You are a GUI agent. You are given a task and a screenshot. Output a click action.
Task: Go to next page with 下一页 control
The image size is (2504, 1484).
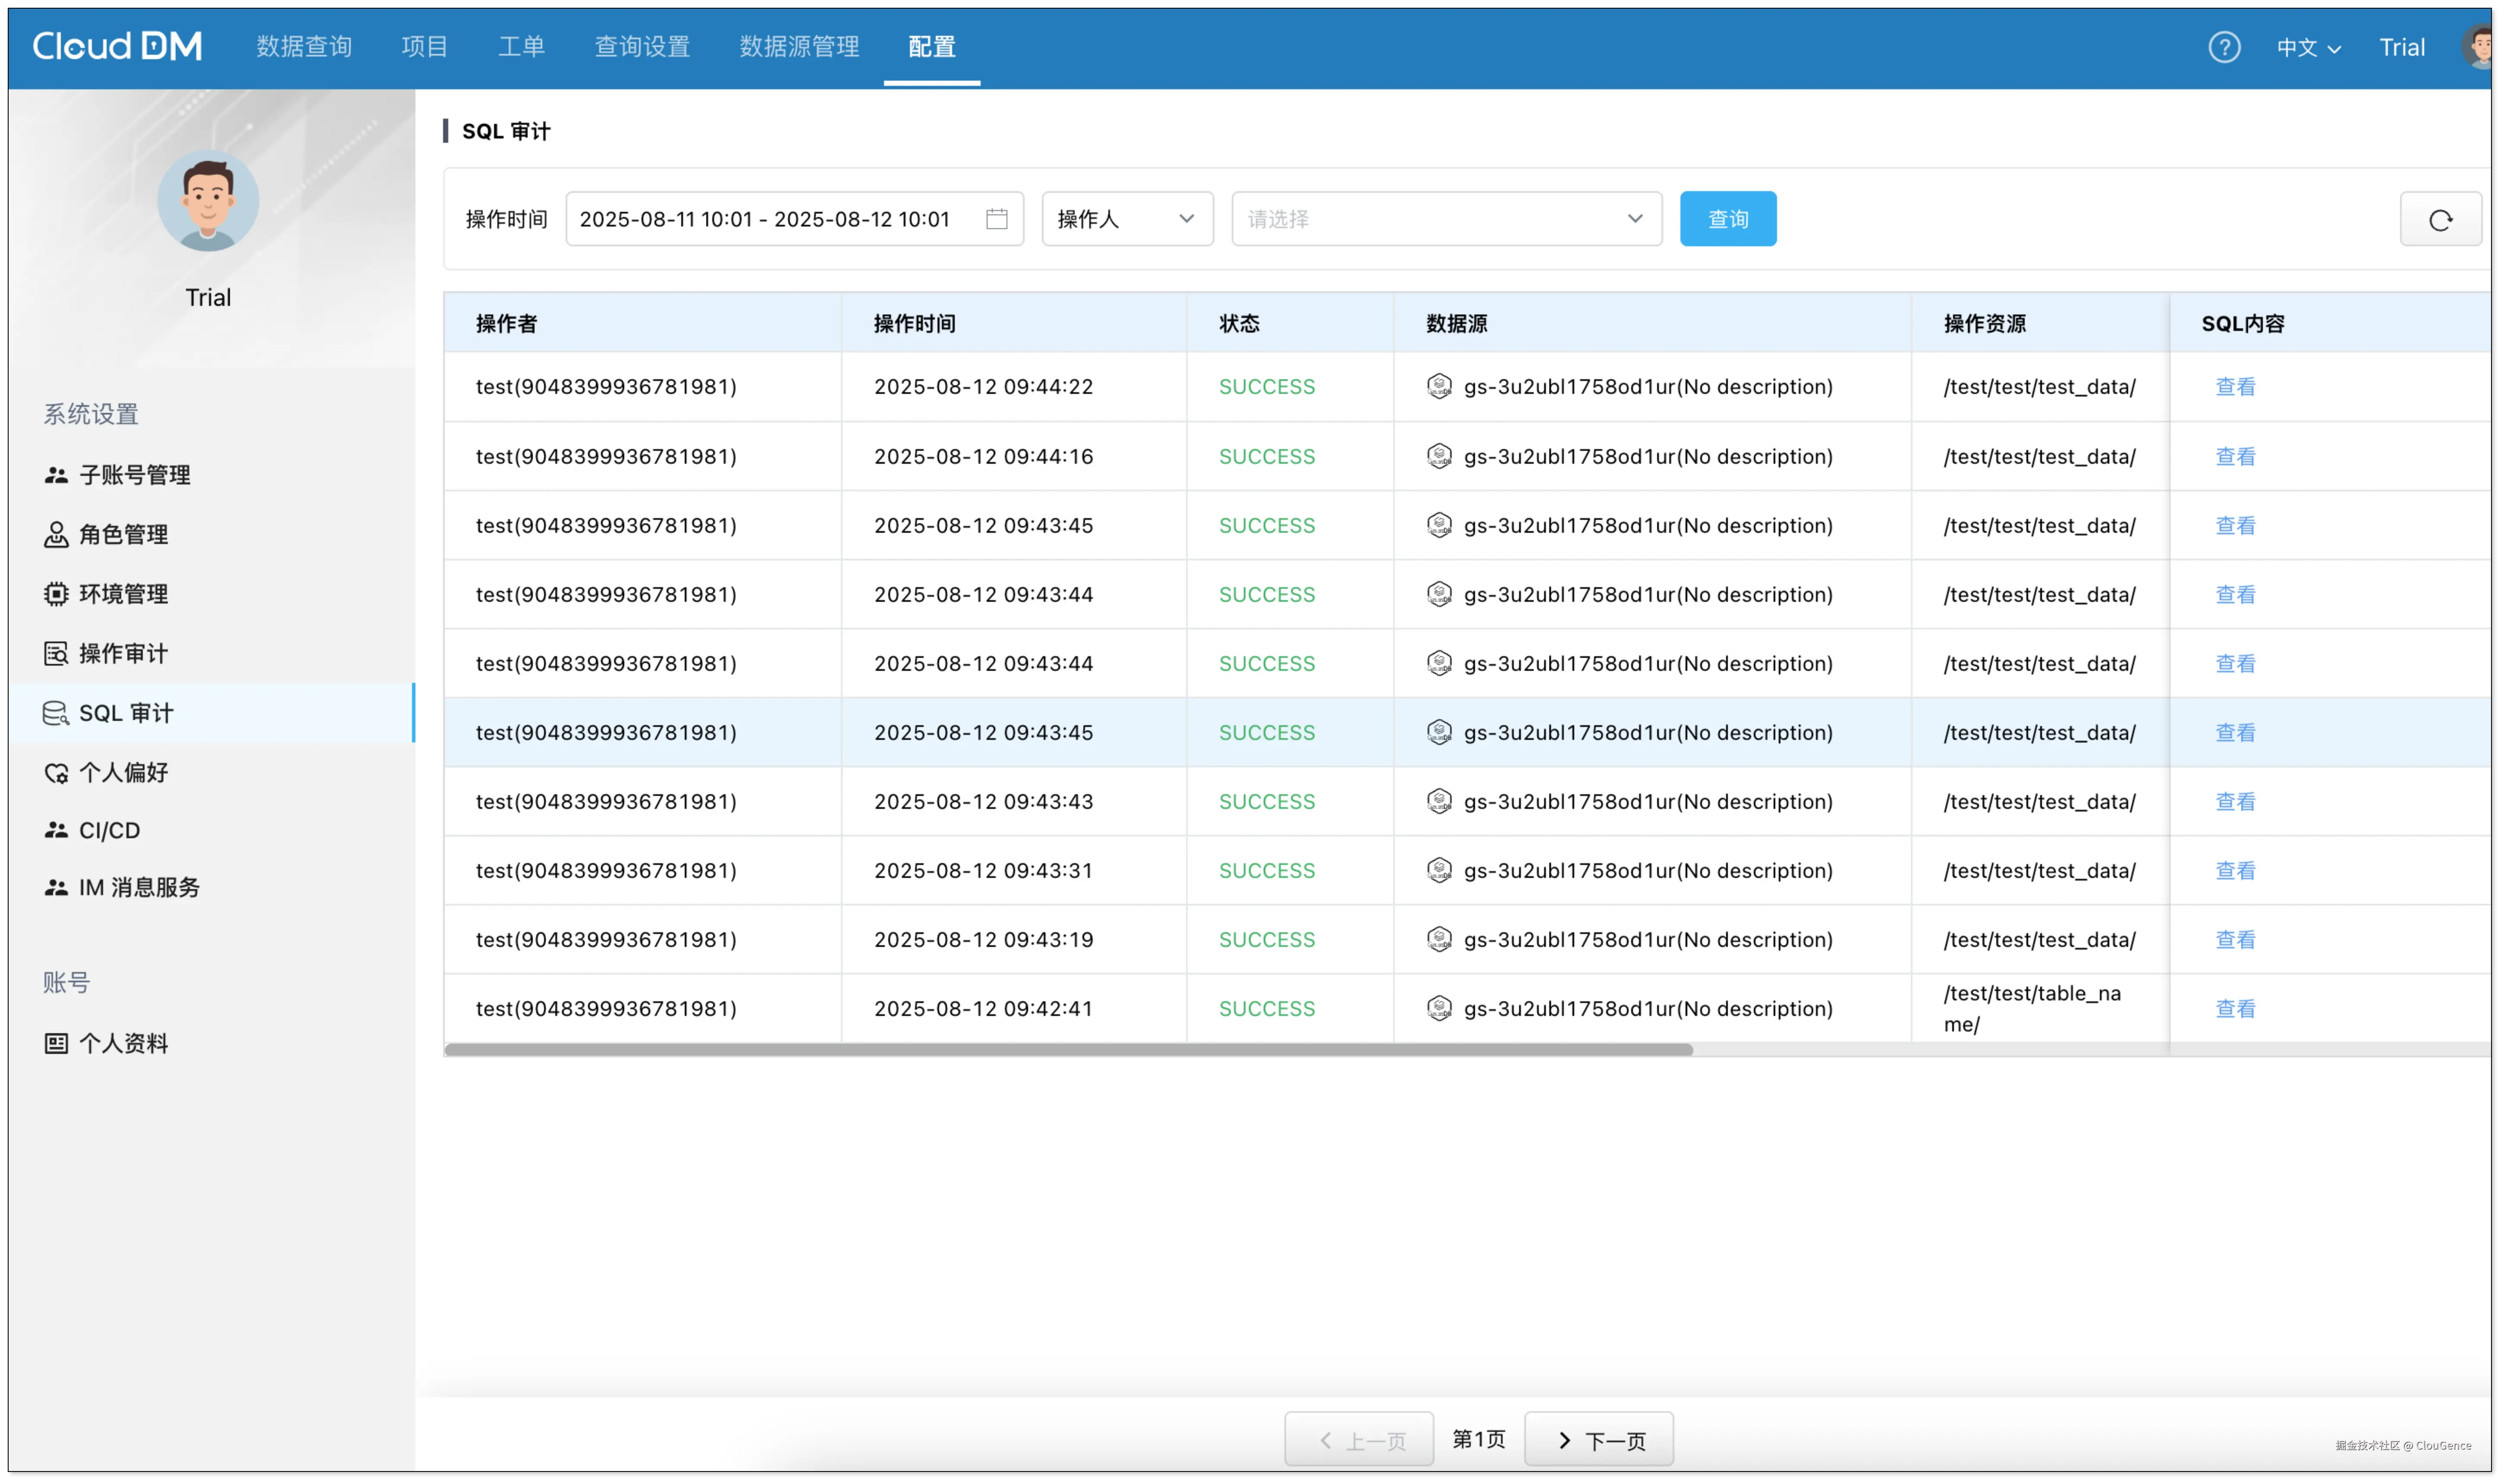click(1598, 1439)
